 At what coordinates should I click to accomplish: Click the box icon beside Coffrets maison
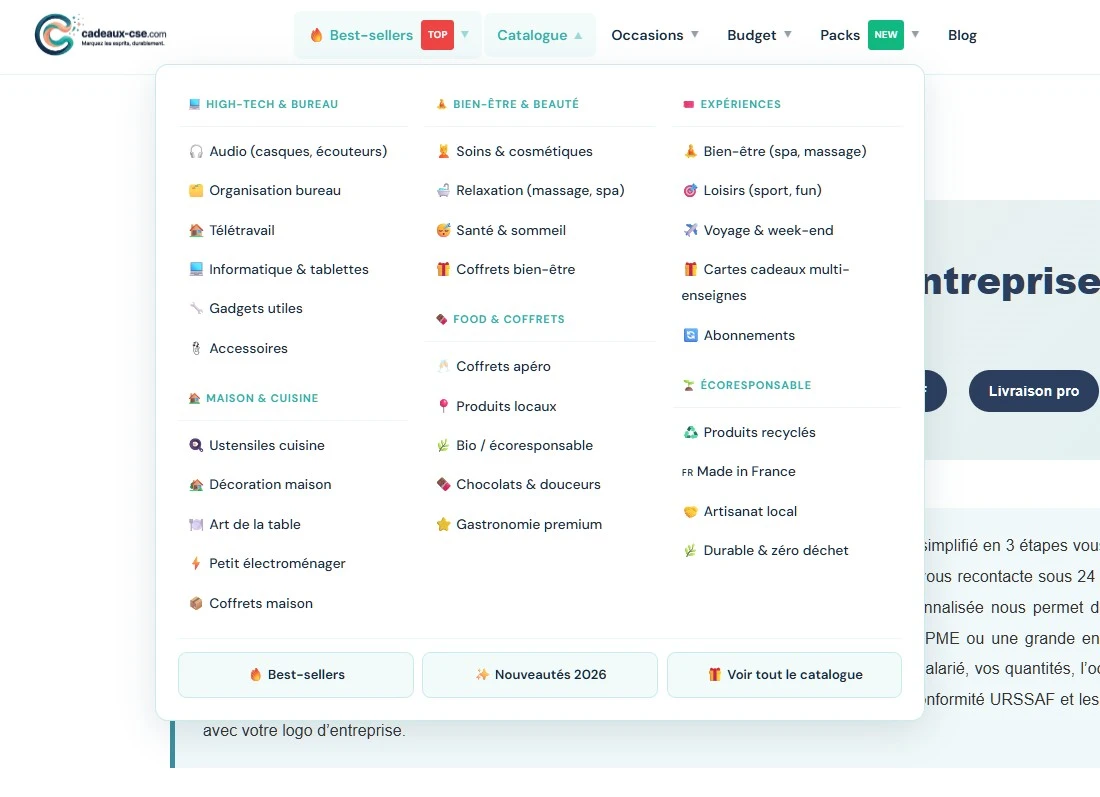click(196, 603)
